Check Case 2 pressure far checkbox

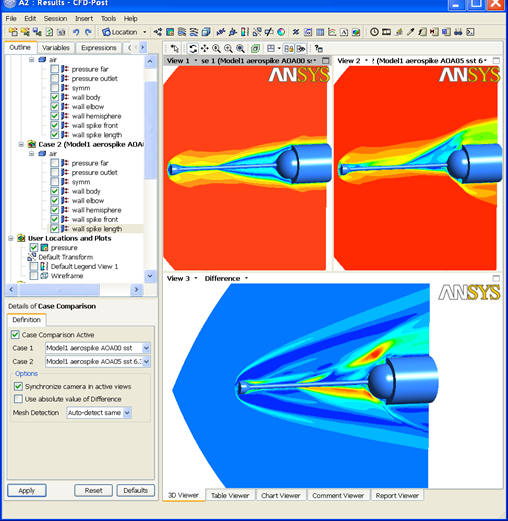(55, 163)
